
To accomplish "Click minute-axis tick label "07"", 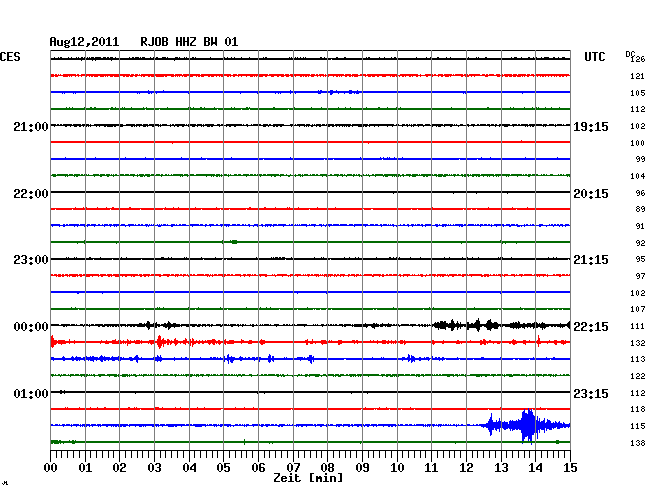I will click(x=293, y=468).
